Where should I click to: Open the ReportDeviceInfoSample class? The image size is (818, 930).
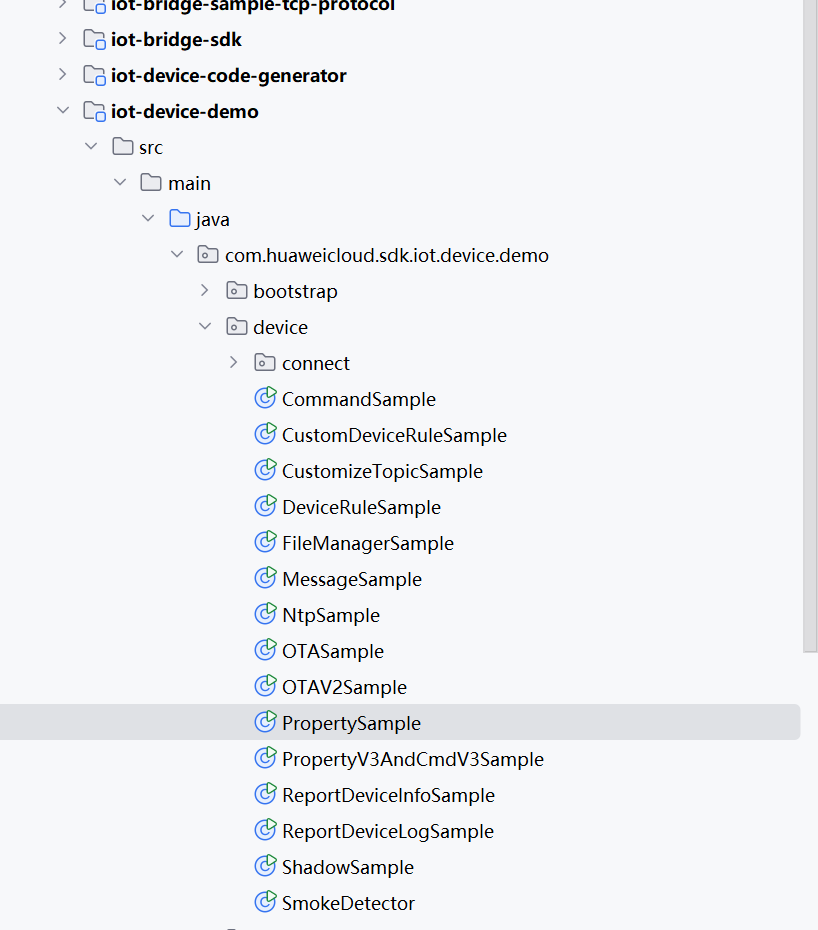pyautogui.click(x=389, y=795)
